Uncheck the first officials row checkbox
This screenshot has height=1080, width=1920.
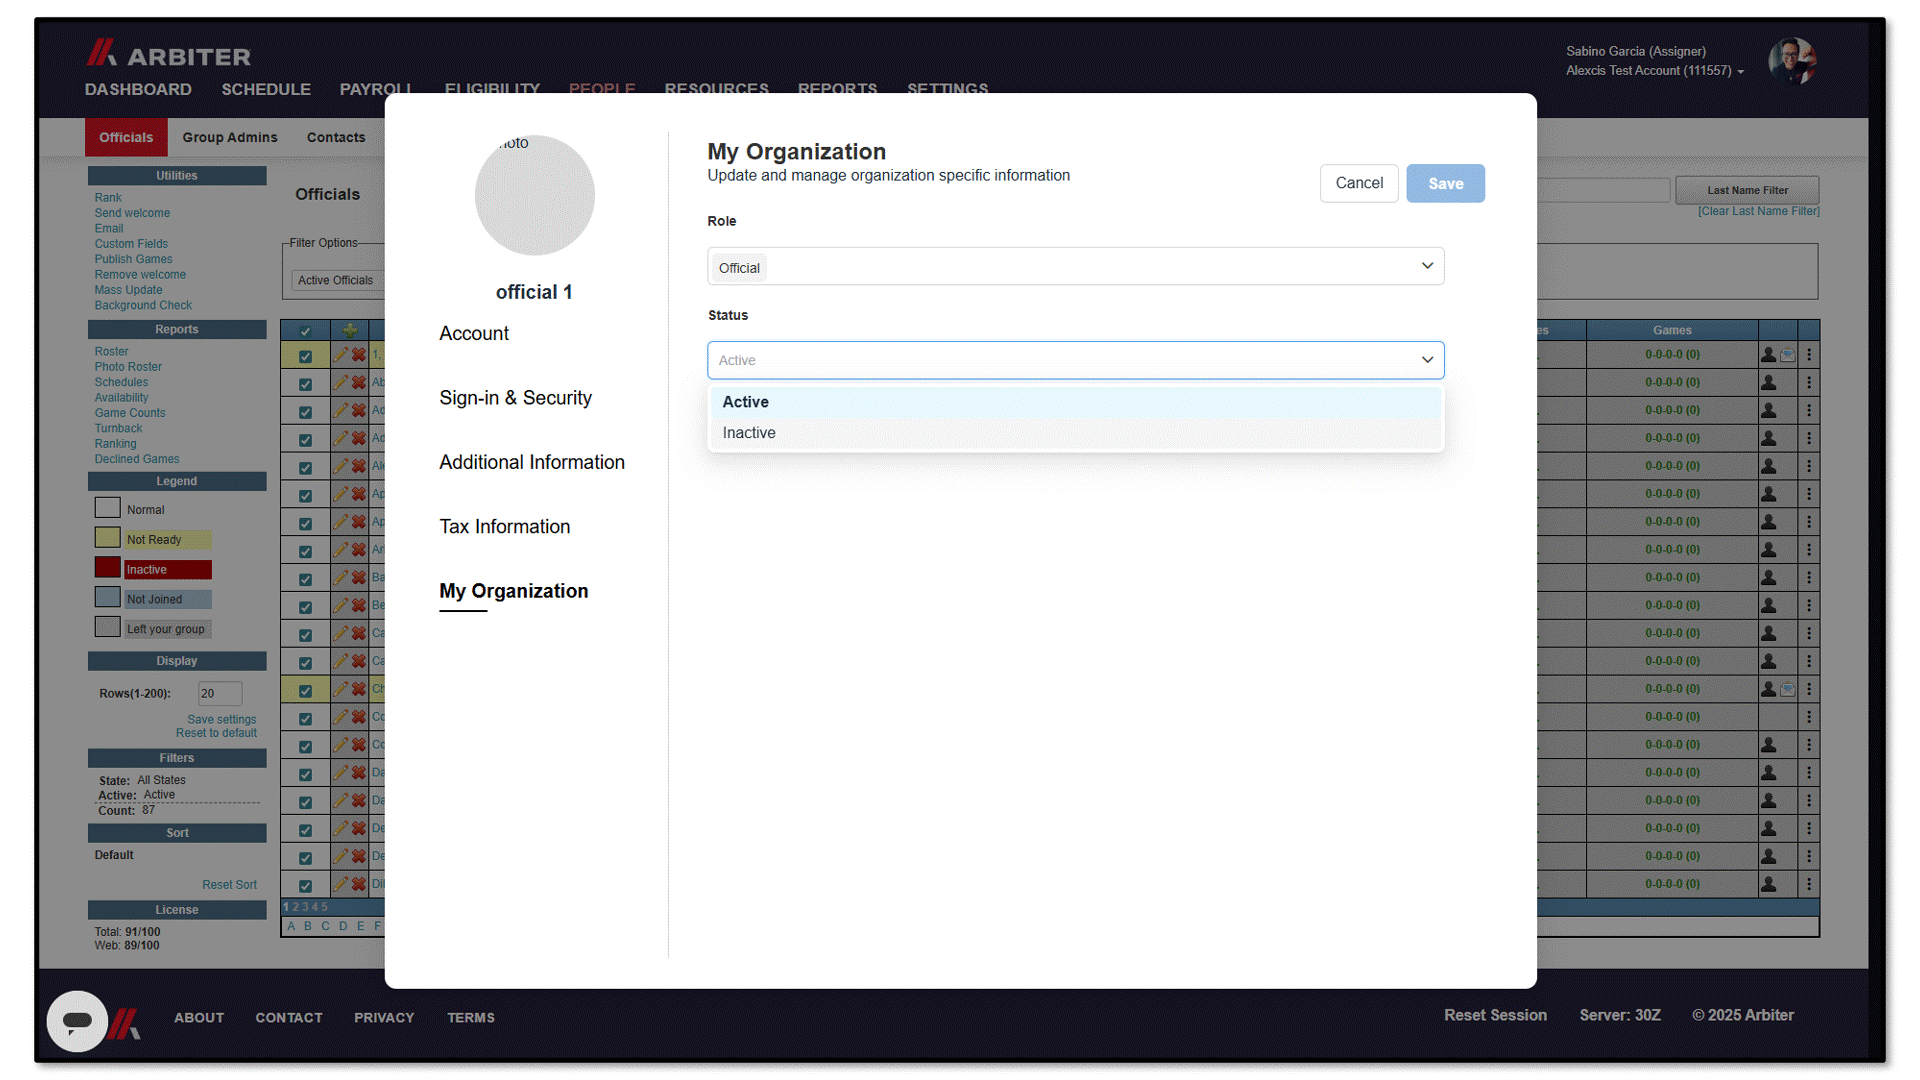305,356
